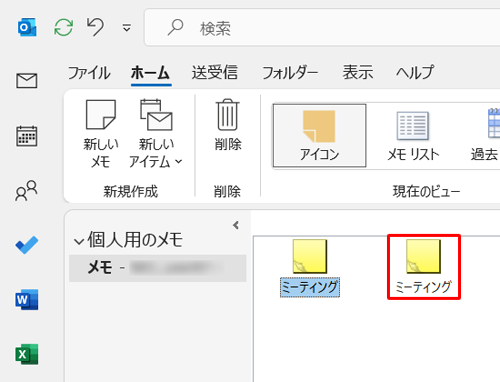Open the To Do checkmark icon
Viewport: 500px width, 382px height.
27,245
